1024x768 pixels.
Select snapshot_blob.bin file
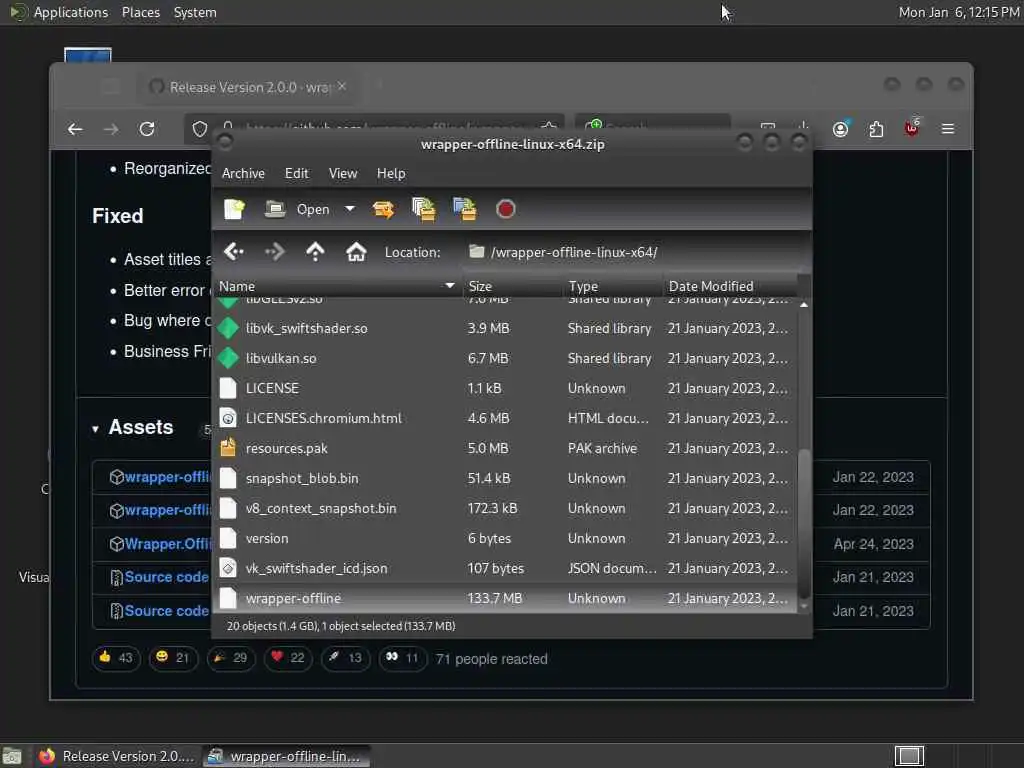coord(505,478)
